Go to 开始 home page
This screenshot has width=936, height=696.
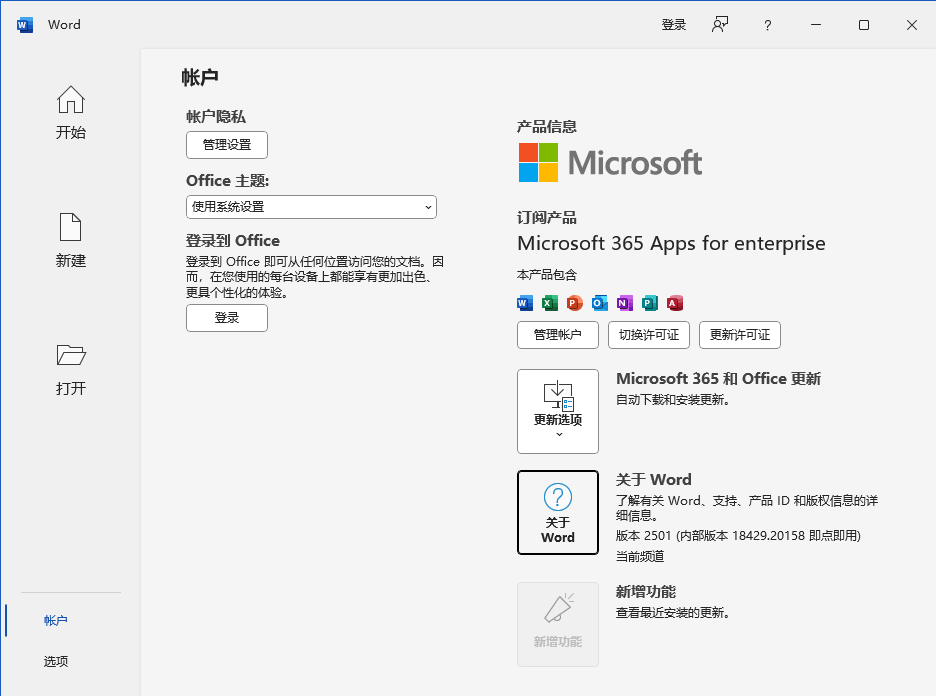click(x=70, y=112)
